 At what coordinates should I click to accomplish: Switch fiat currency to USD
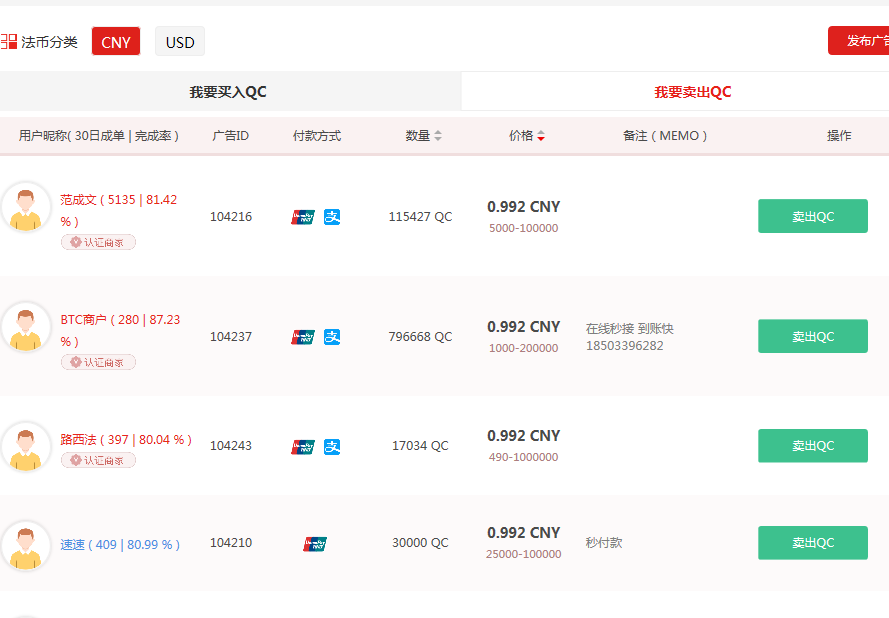pyautogui.click(x=180, y=42)
